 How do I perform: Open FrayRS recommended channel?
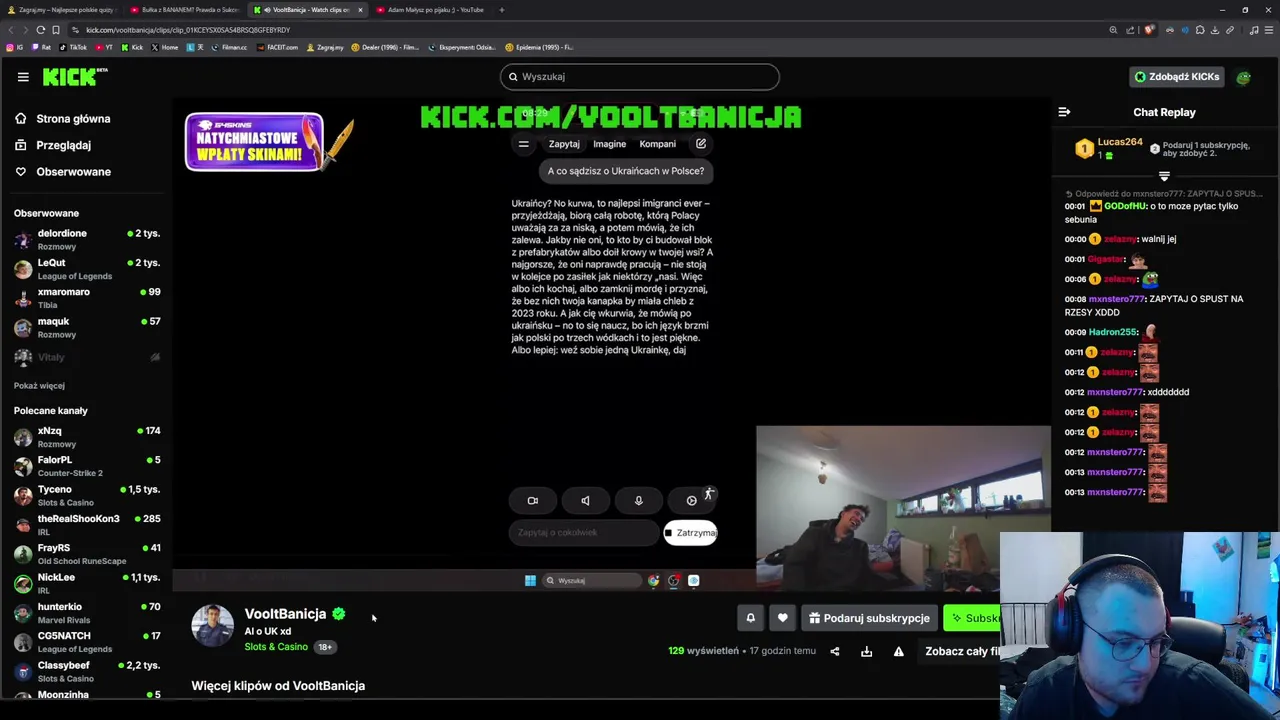86,553
